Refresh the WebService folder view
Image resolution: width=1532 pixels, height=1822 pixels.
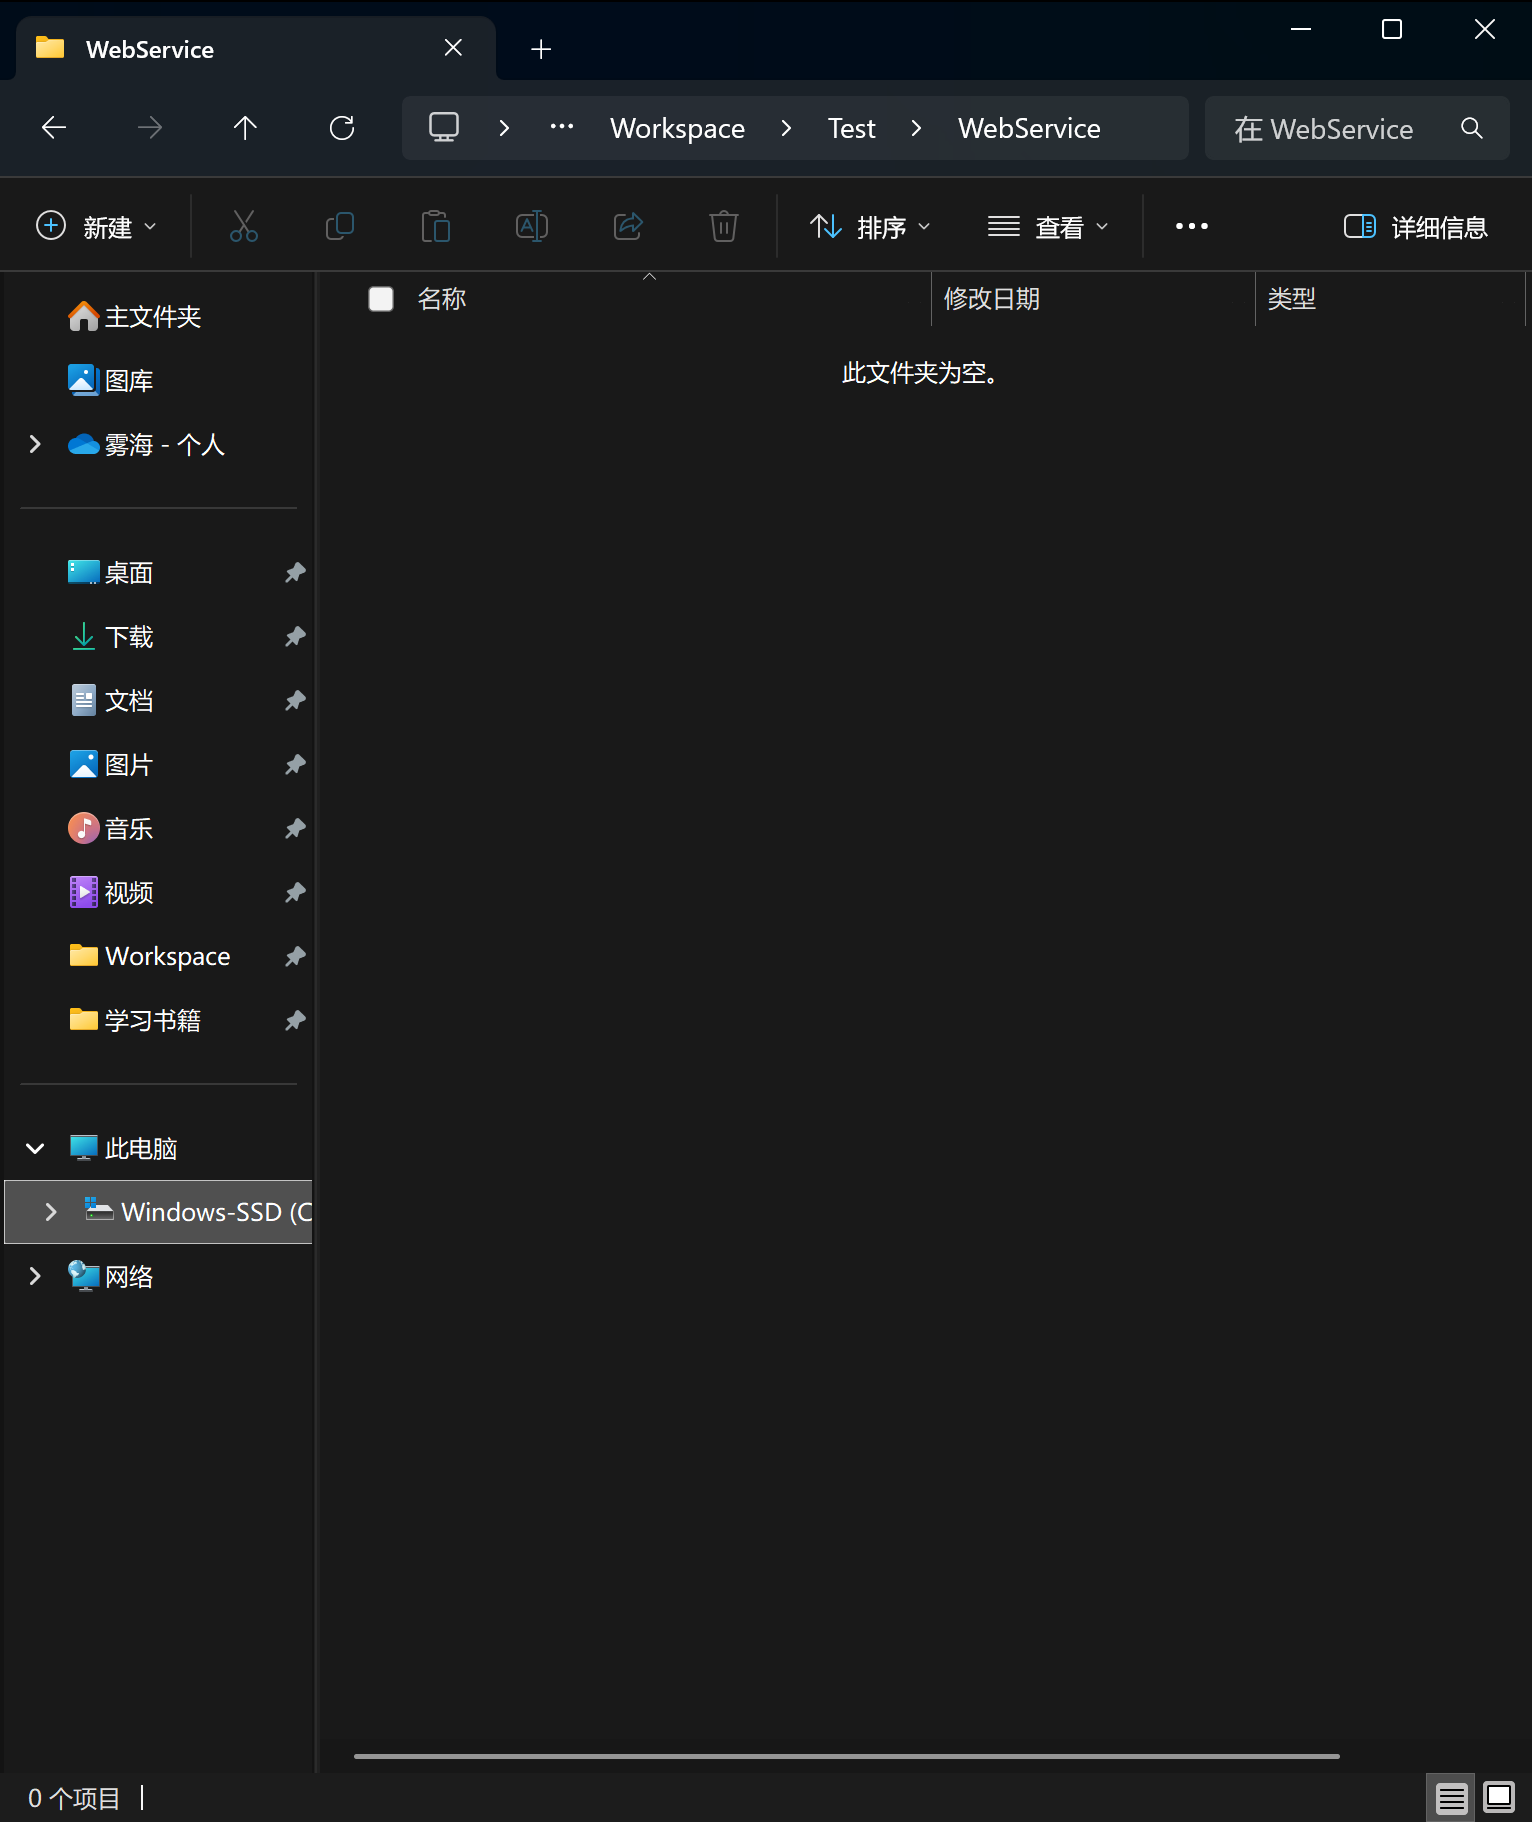coord(342,127)
